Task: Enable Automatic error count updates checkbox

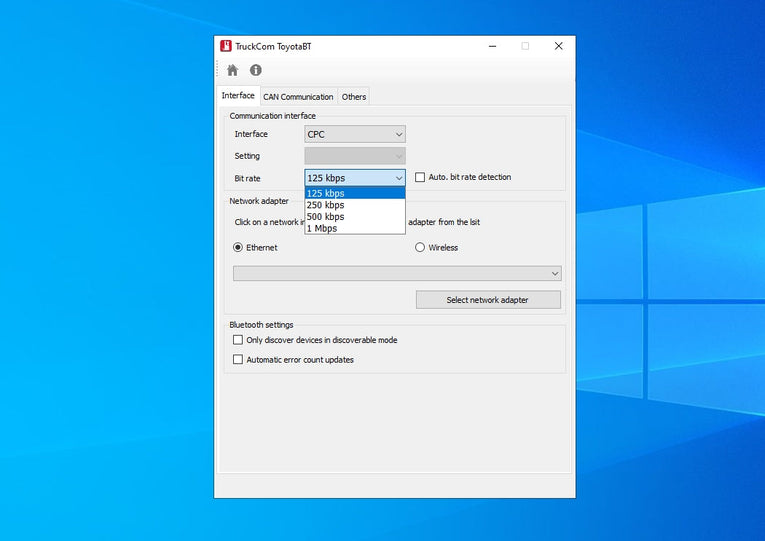Action: [238, 360]
